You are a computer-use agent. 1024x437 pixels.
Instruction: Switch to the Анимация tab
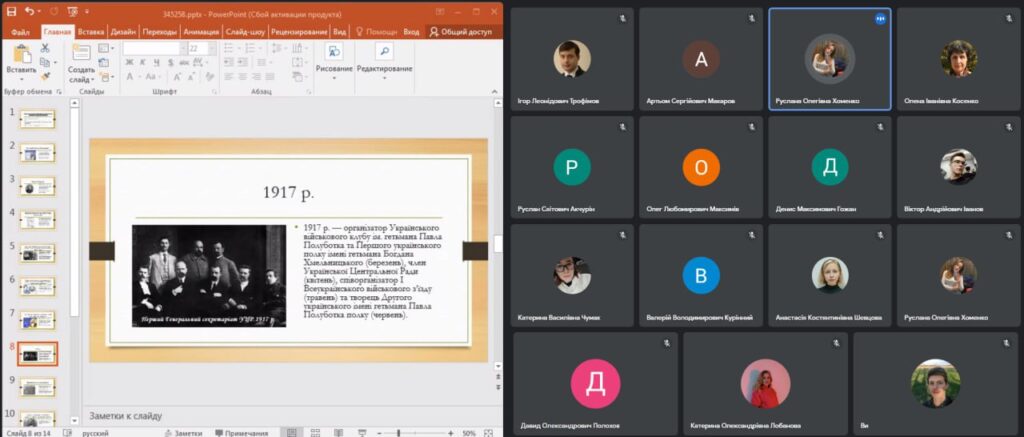(200, 32)
